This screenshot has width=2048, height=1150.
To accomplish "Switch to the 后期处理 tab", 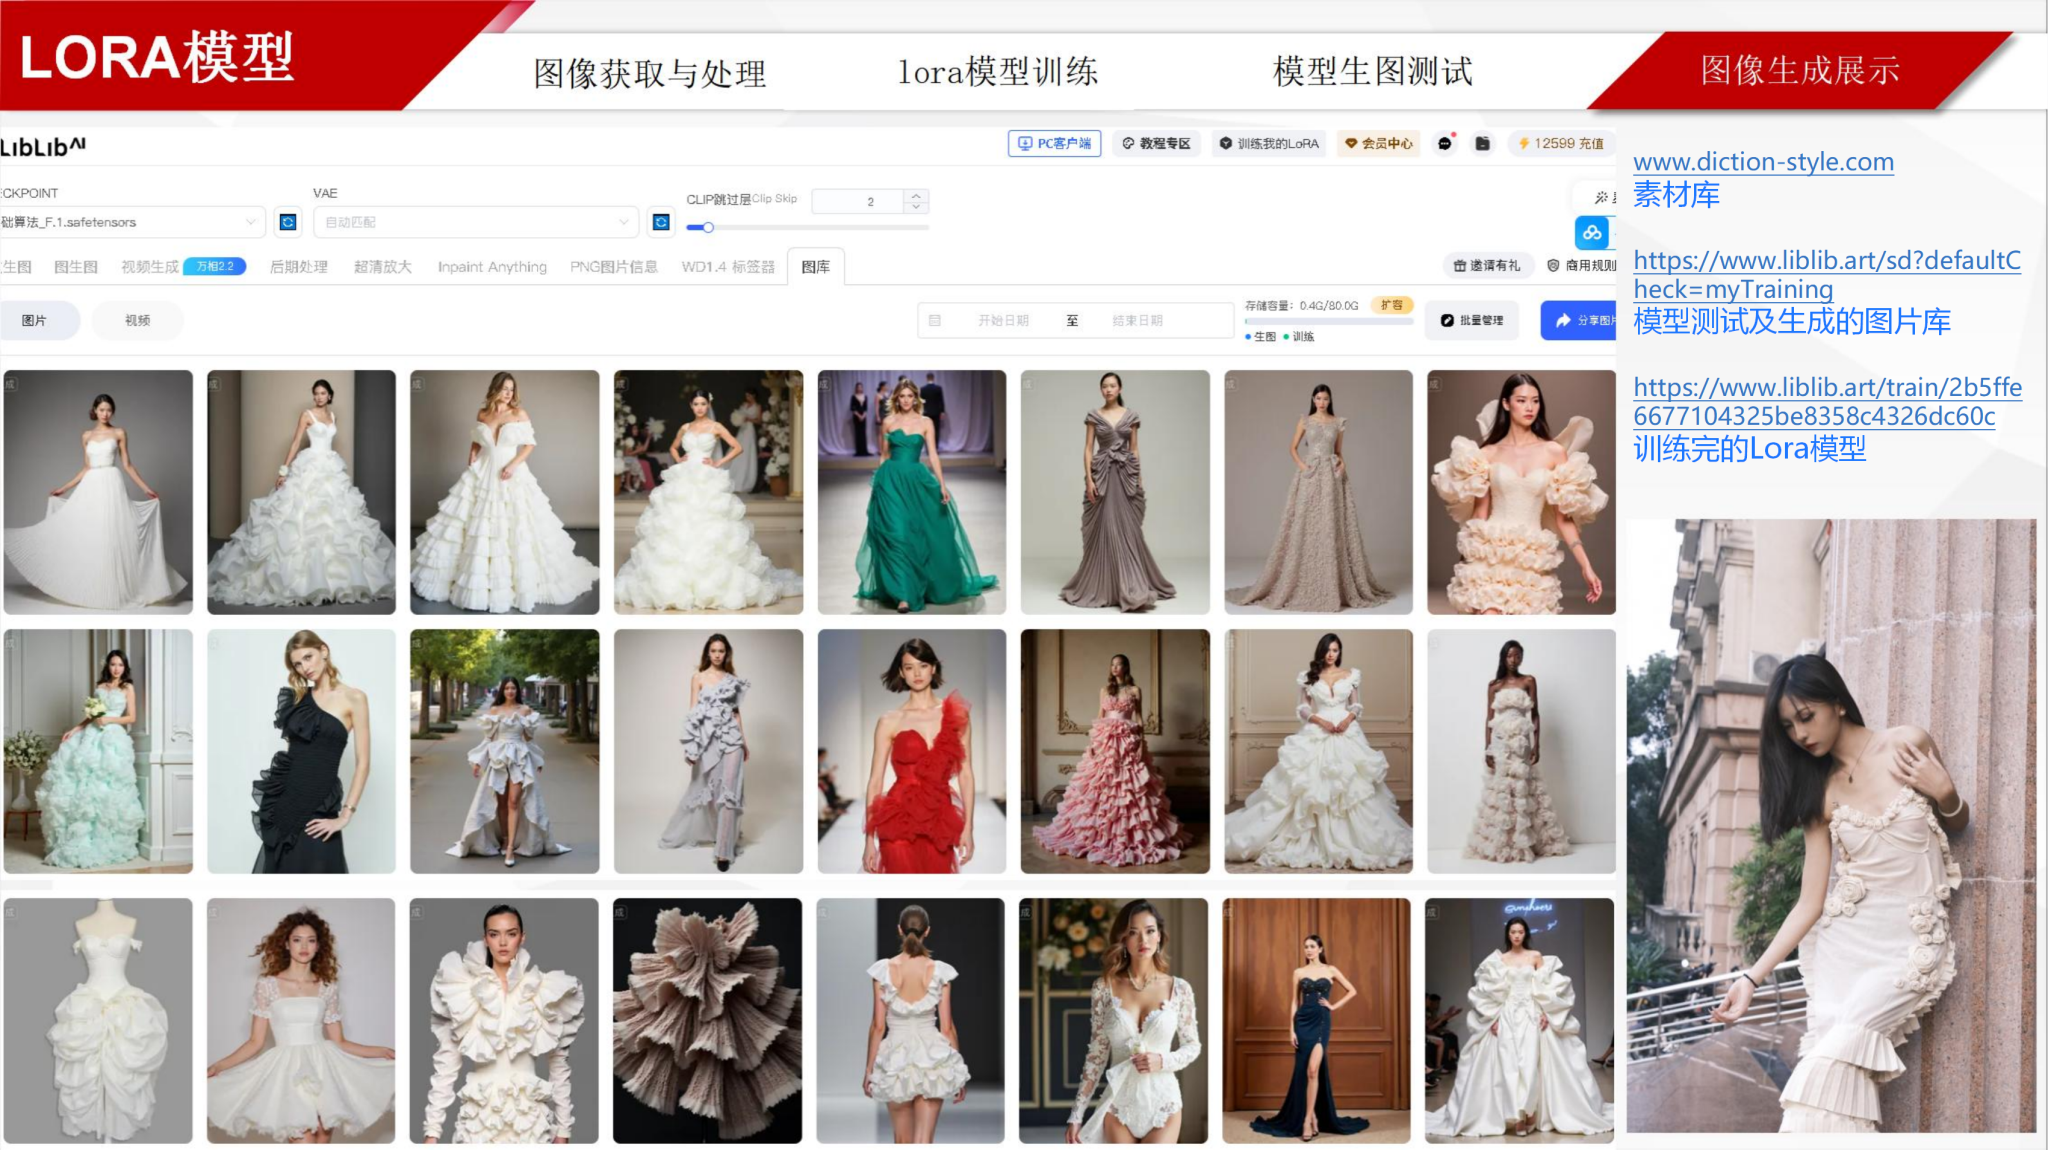I will (298, 267).
